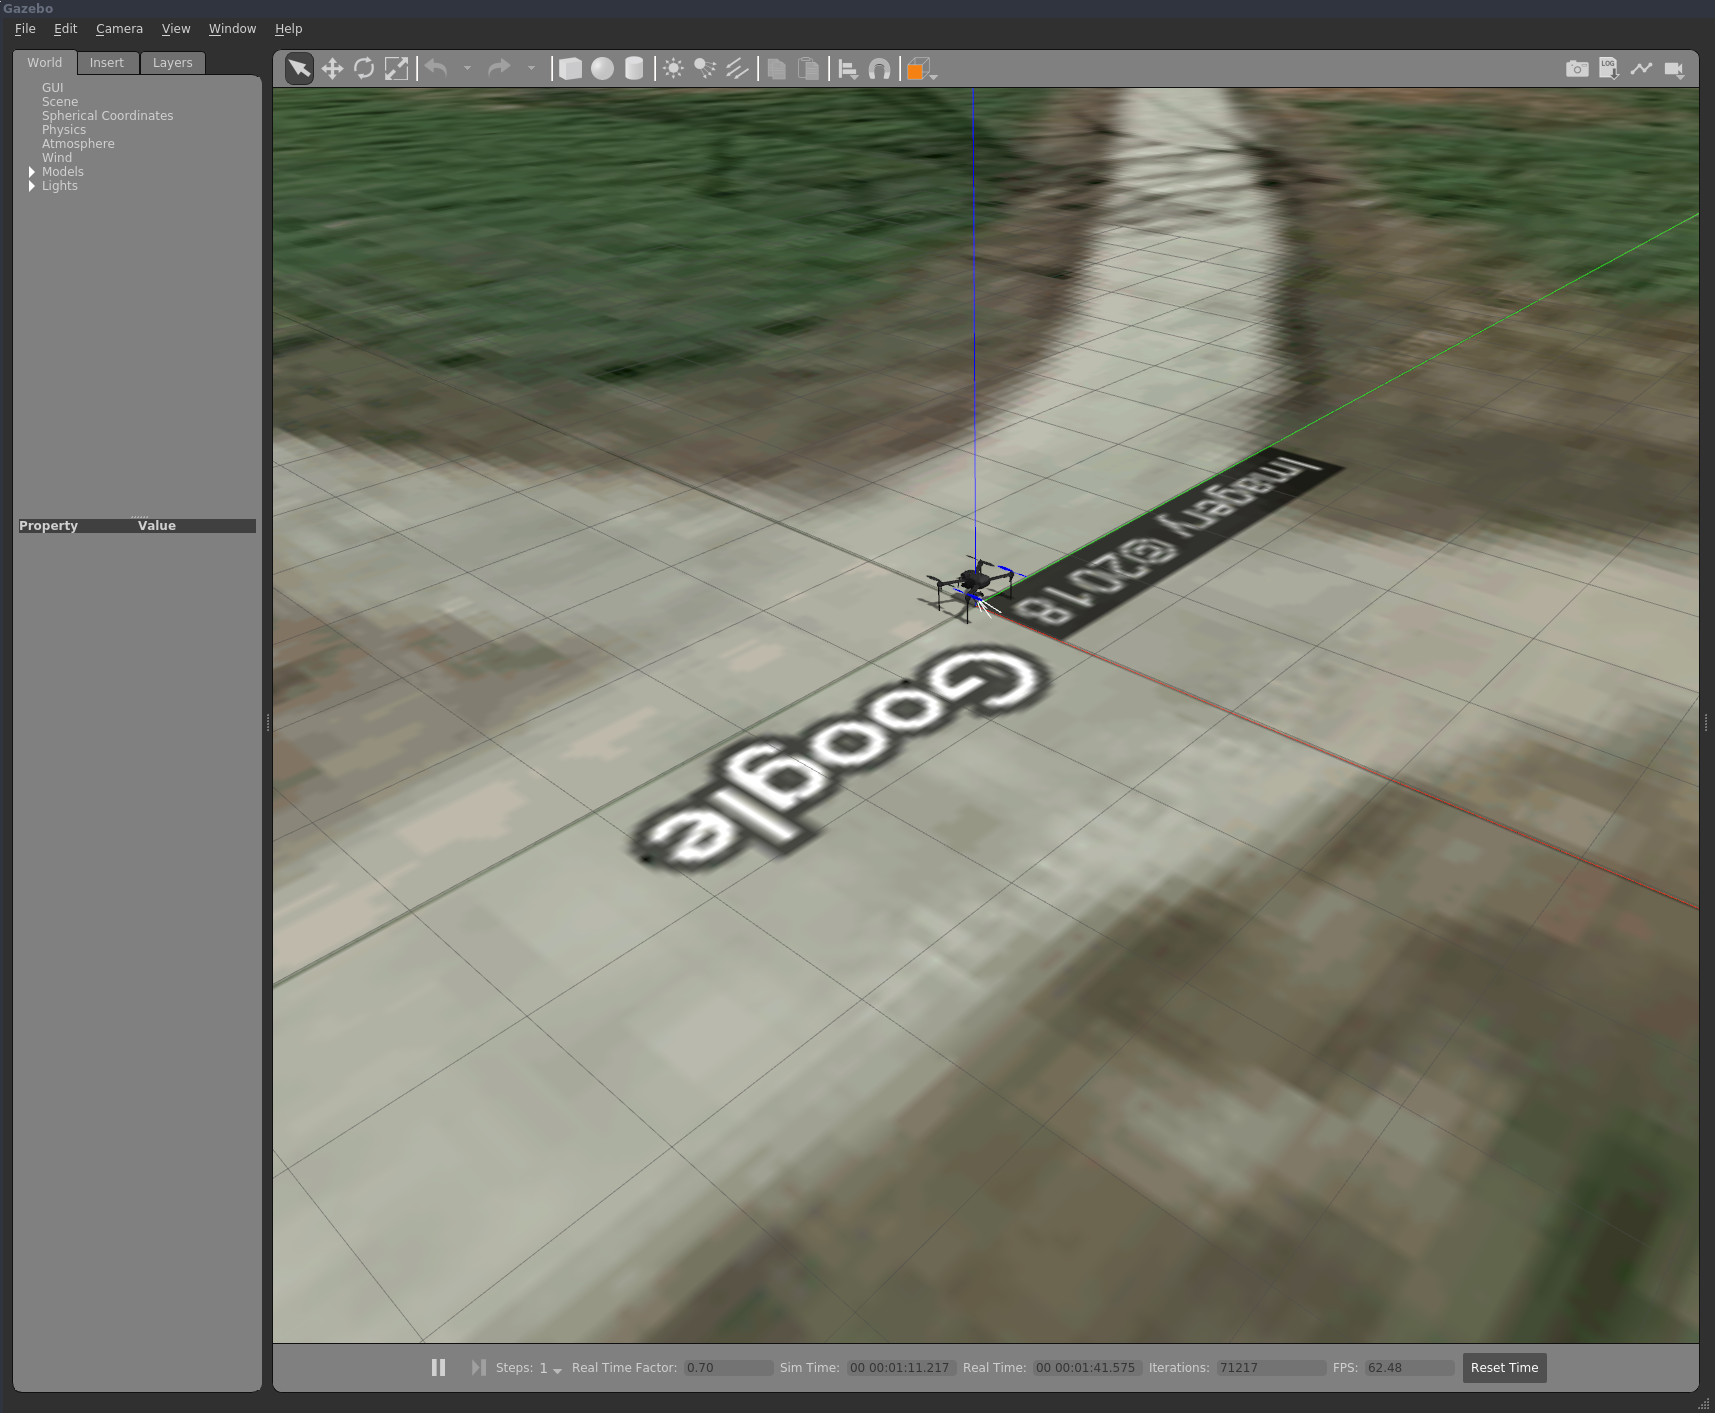Click the Property column header
The width and height of the screenshot is (1715, 1413).
pyautogui.click(x=48, y=526)
